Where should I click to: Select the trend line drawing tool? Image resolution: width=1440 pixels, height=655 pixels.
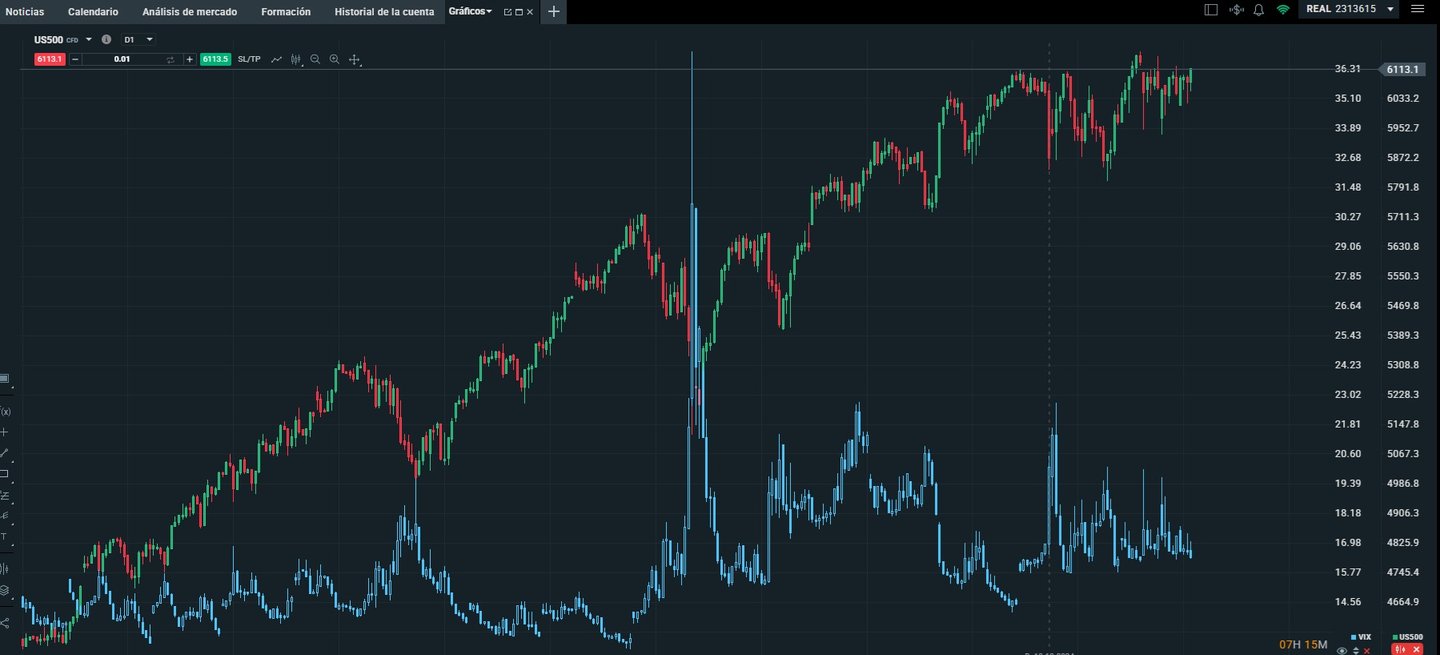coord(5,453)
